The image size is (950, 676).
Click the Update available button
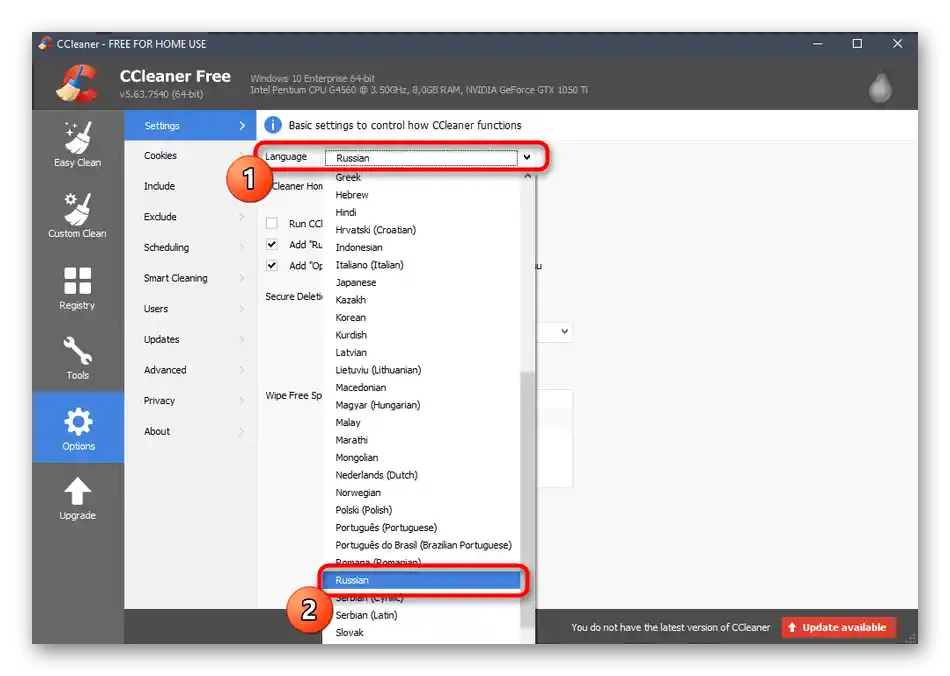(x=839, y=628)
